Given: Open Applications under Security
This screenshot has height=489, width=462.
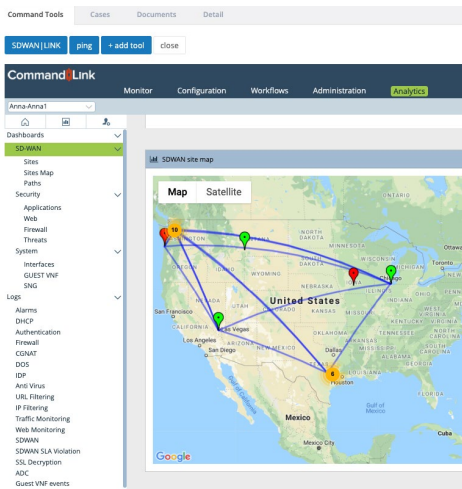Looking at the screenshot, I should coord(42,208).
